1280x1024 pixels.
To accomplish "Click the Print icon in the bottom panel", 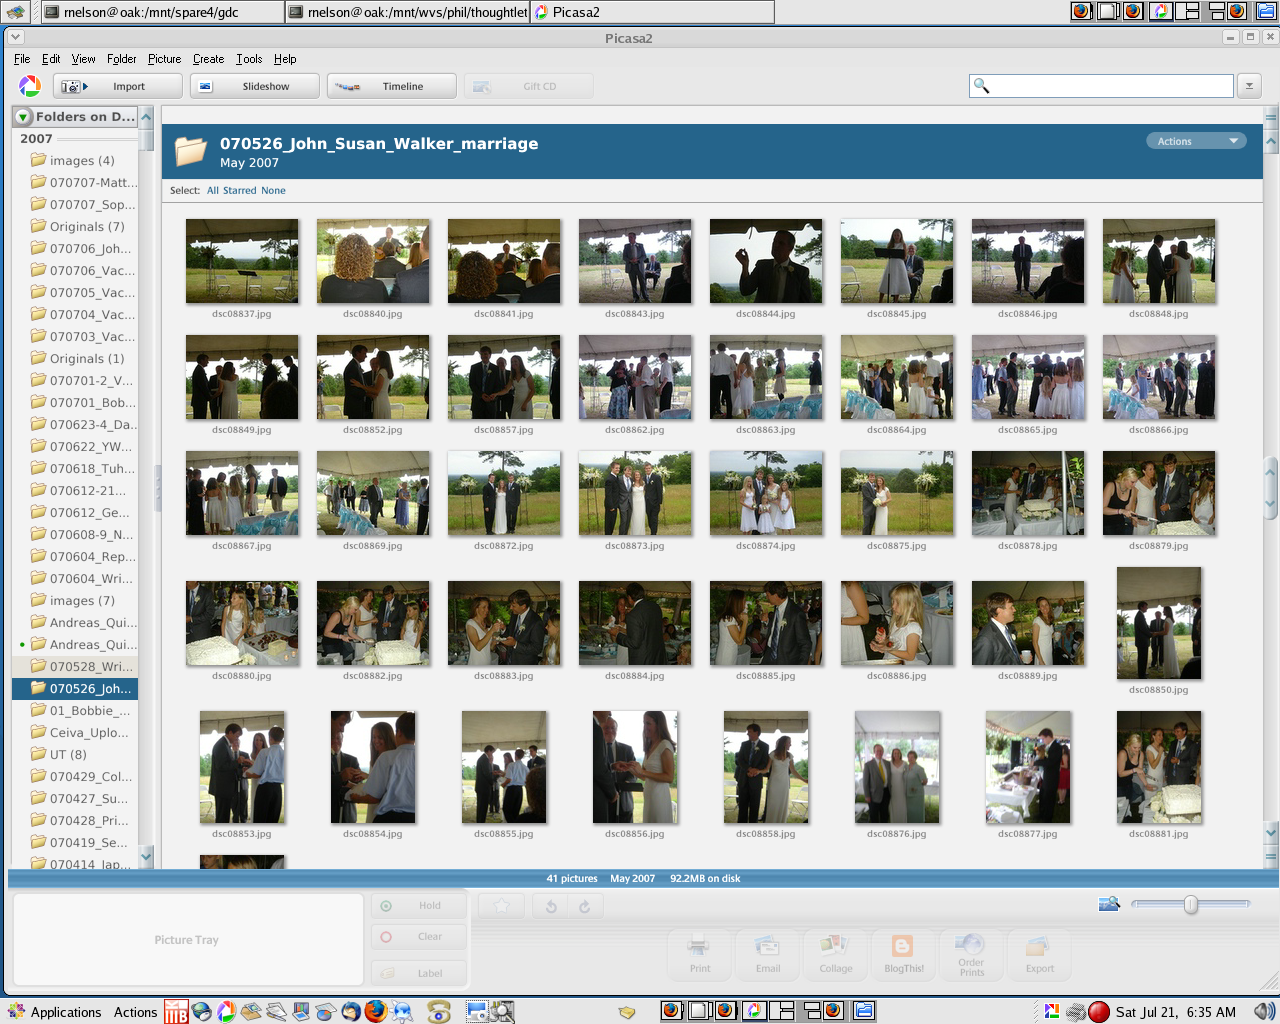I will tap(700, 954).
